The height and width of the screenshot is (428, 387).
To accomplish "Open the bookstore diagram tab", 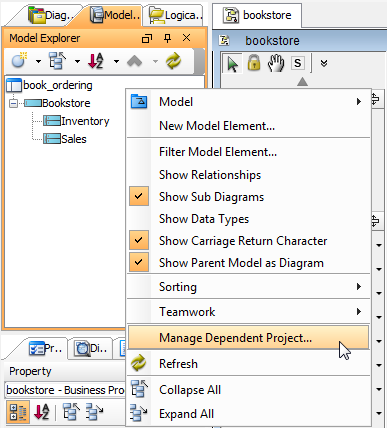I will coord(257,15).
